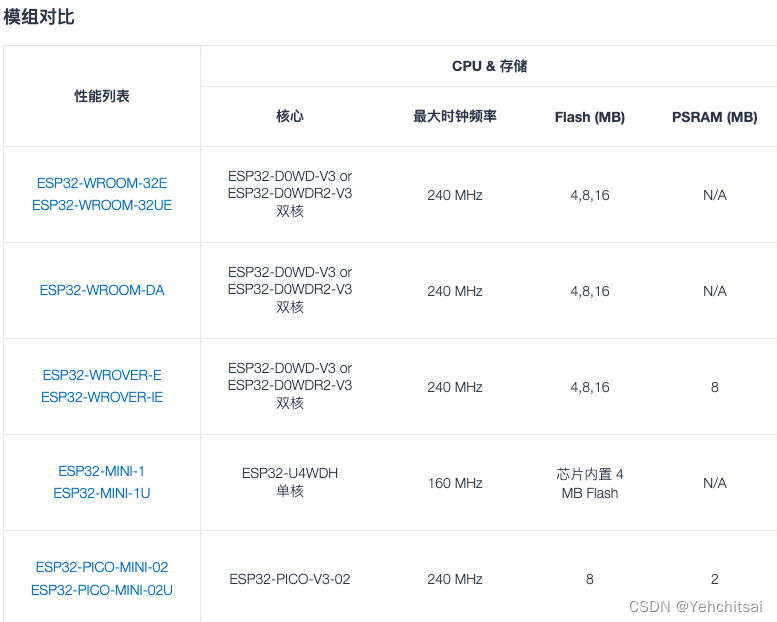
Task: Select PSRAM N/A in ESP32-WROOM-DA row
Action: (x=715, y=291)
